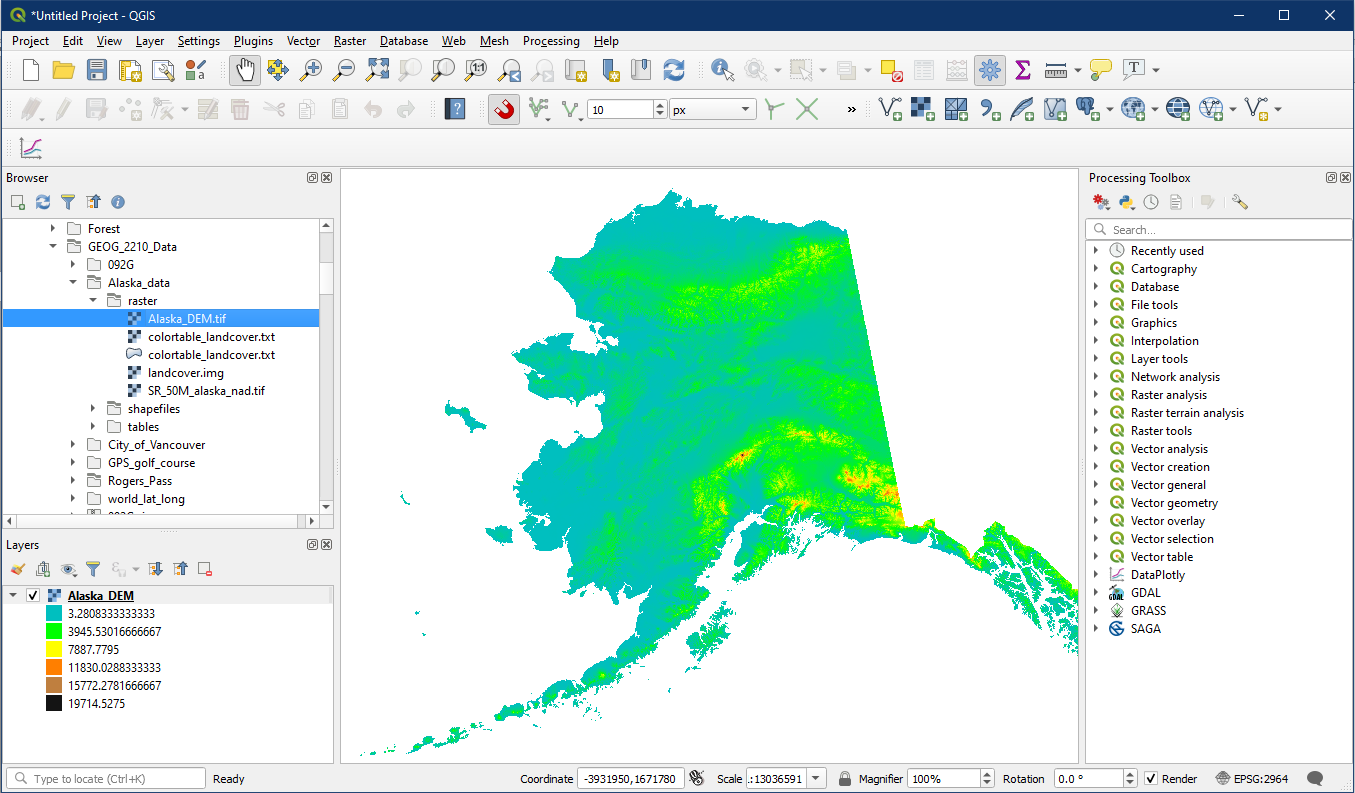Viewport: 1355px width, 793px height.
Task: Open the Statistical Summary sigma tool
Action: pyautogui.click(x=1022, y=70)
